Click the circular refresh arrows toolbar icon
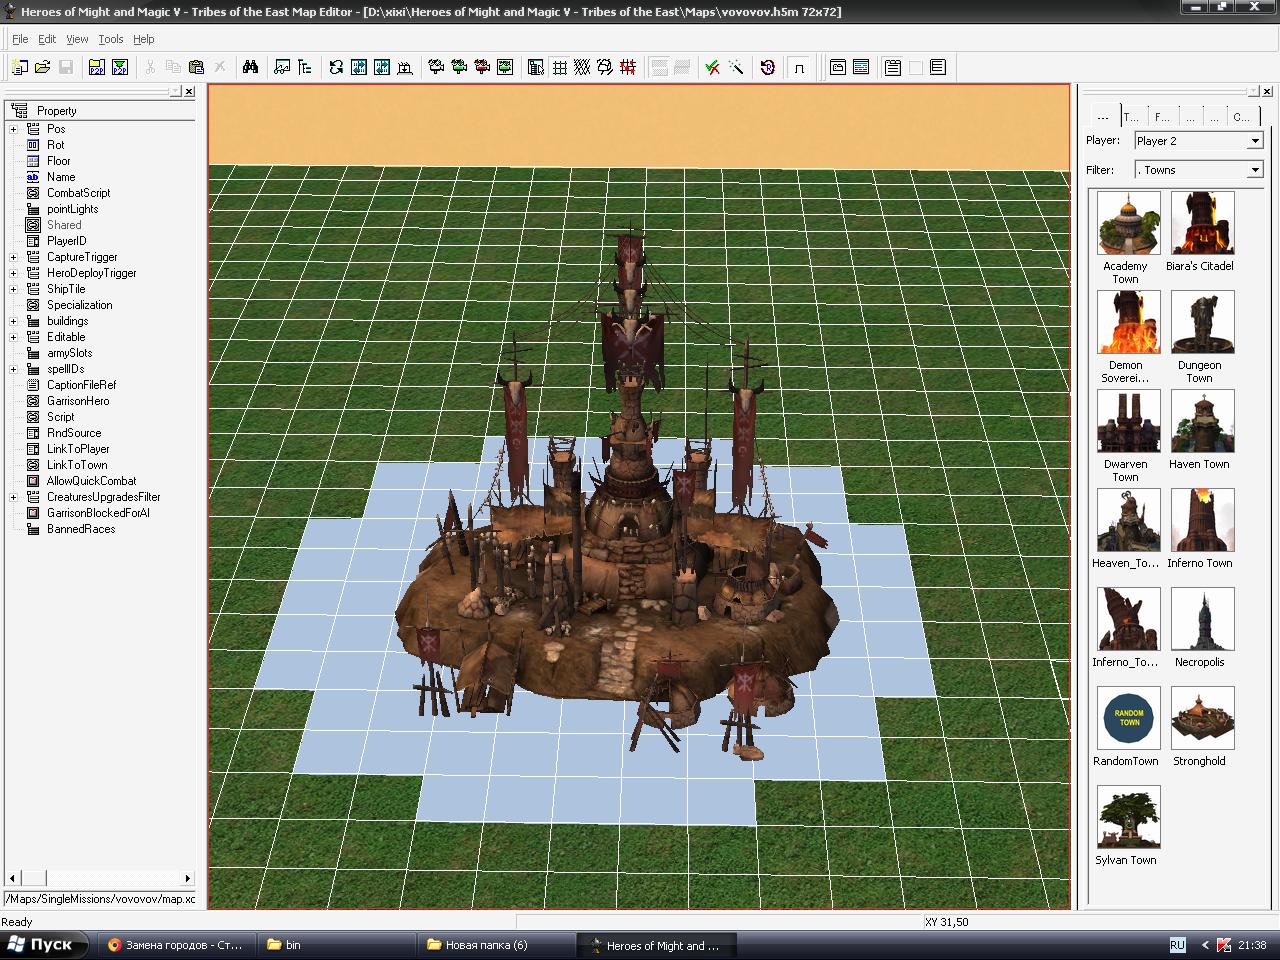 point(336,67)
